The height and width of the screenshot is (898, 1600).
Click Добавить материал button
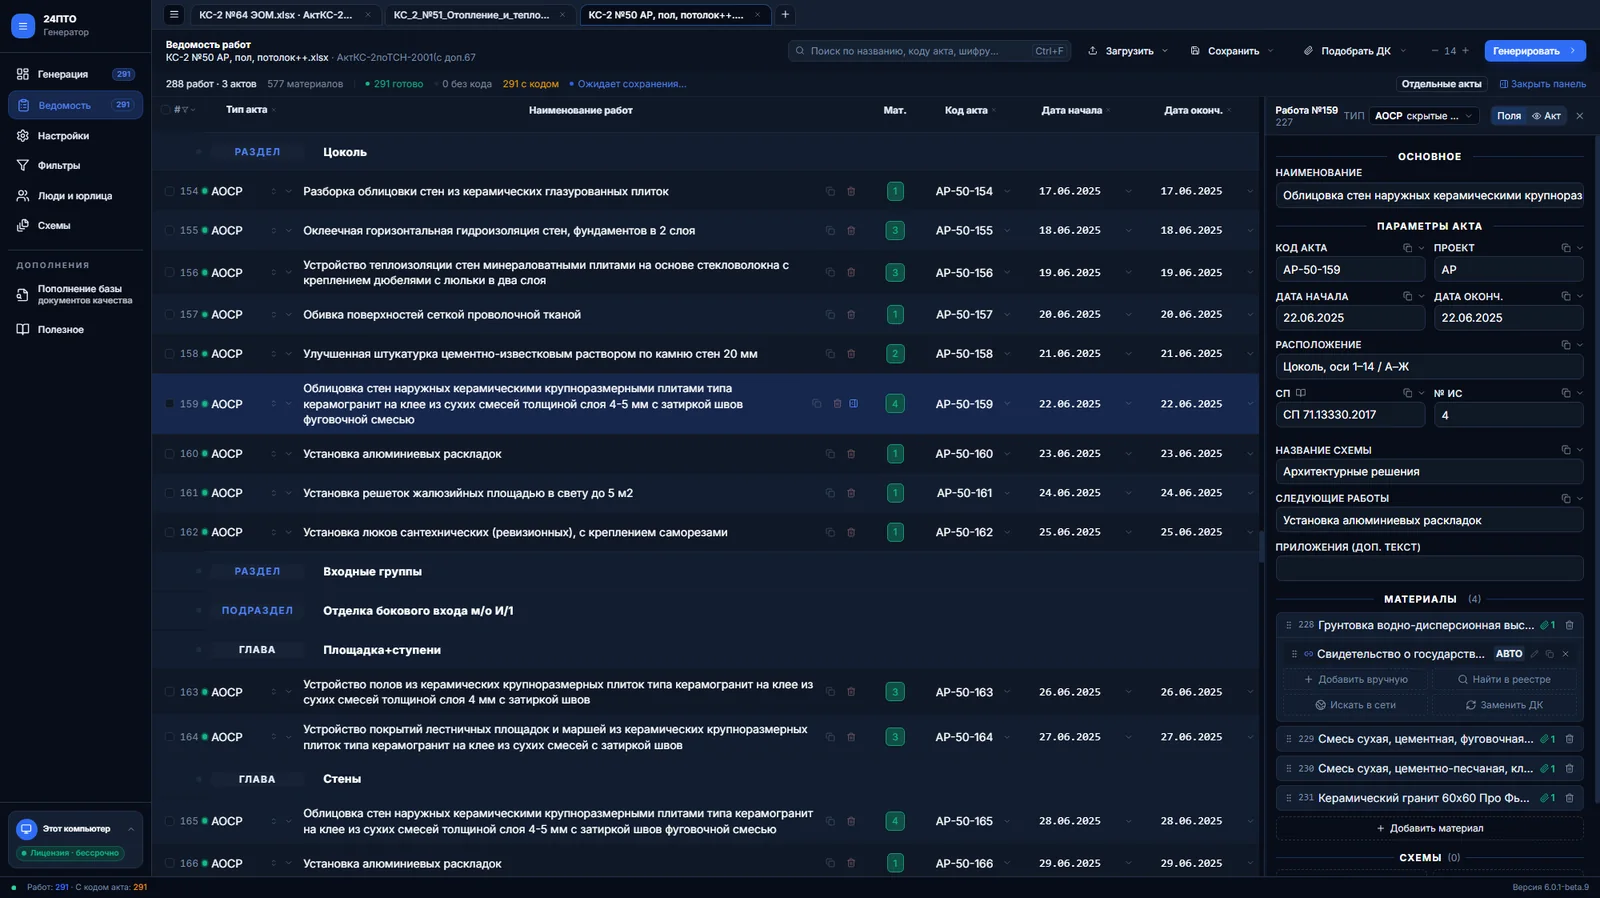point(1429,828)
